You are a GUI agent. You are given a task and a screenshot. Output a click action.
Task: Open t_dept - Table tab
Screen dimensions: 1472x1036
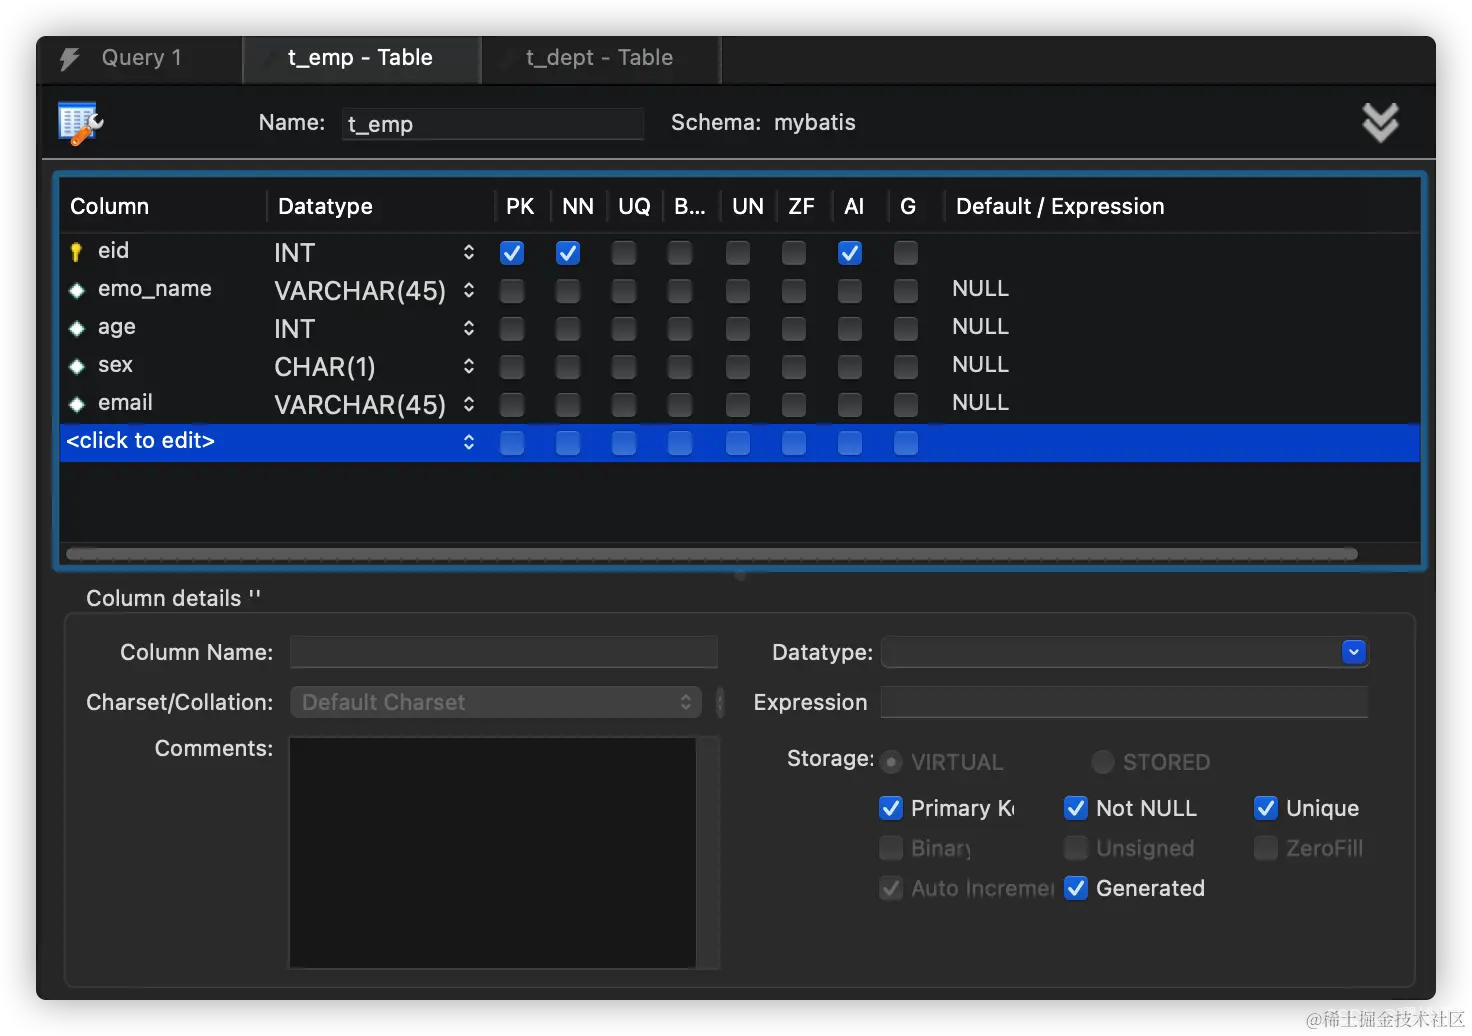click(600, 58)
